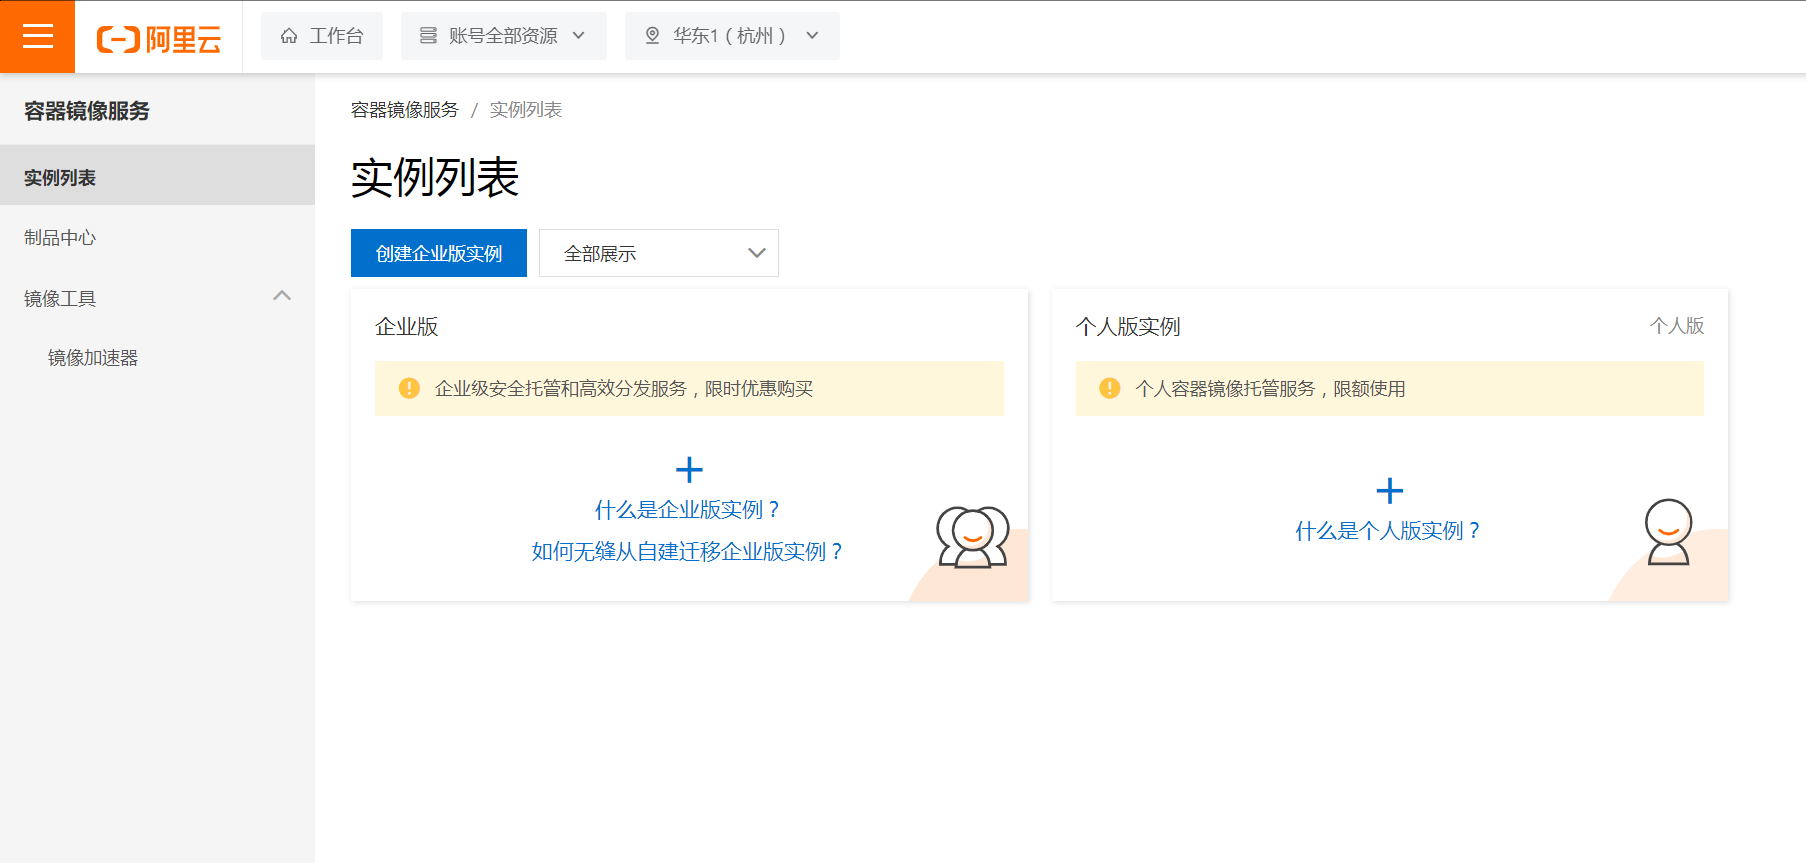Screen dimensions: 1806x863
Task: Click the warning icon in enterprise notice
Action: 409,388
